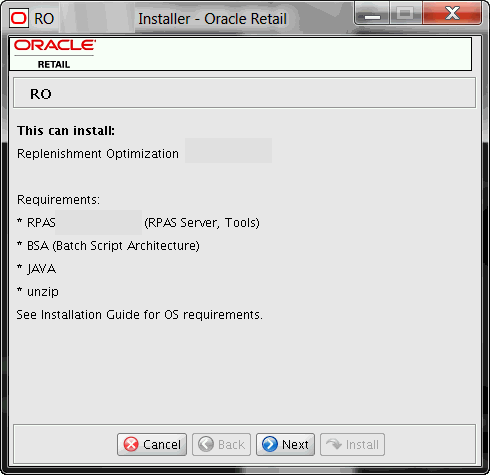Click the 'Replenishment Optimization' text
Image resolution: width=490 pixels, height=475 pixels.
click(98, 154)
